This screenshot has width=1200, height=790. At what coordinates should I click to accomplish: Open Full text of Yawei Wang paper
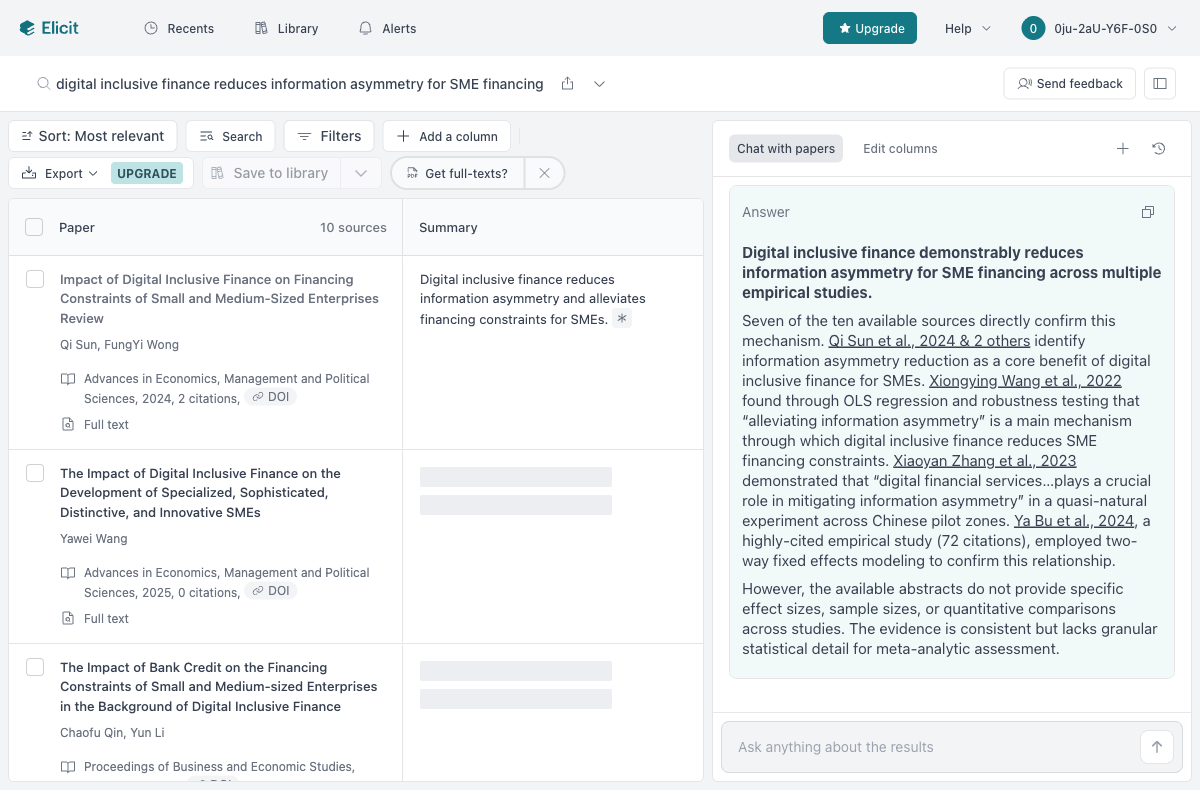coord(106,618)
